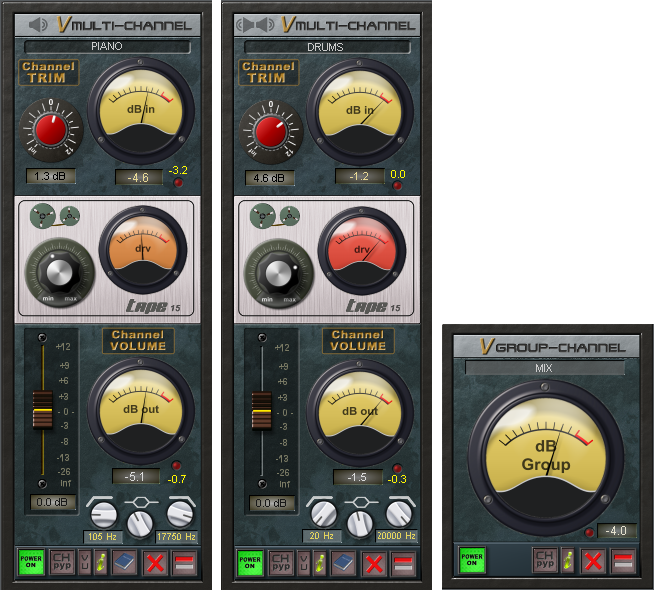This screenshot has height=590, width=654.
Task: Click the red X button on PIANO channel
Action: (x=154, y=562)
